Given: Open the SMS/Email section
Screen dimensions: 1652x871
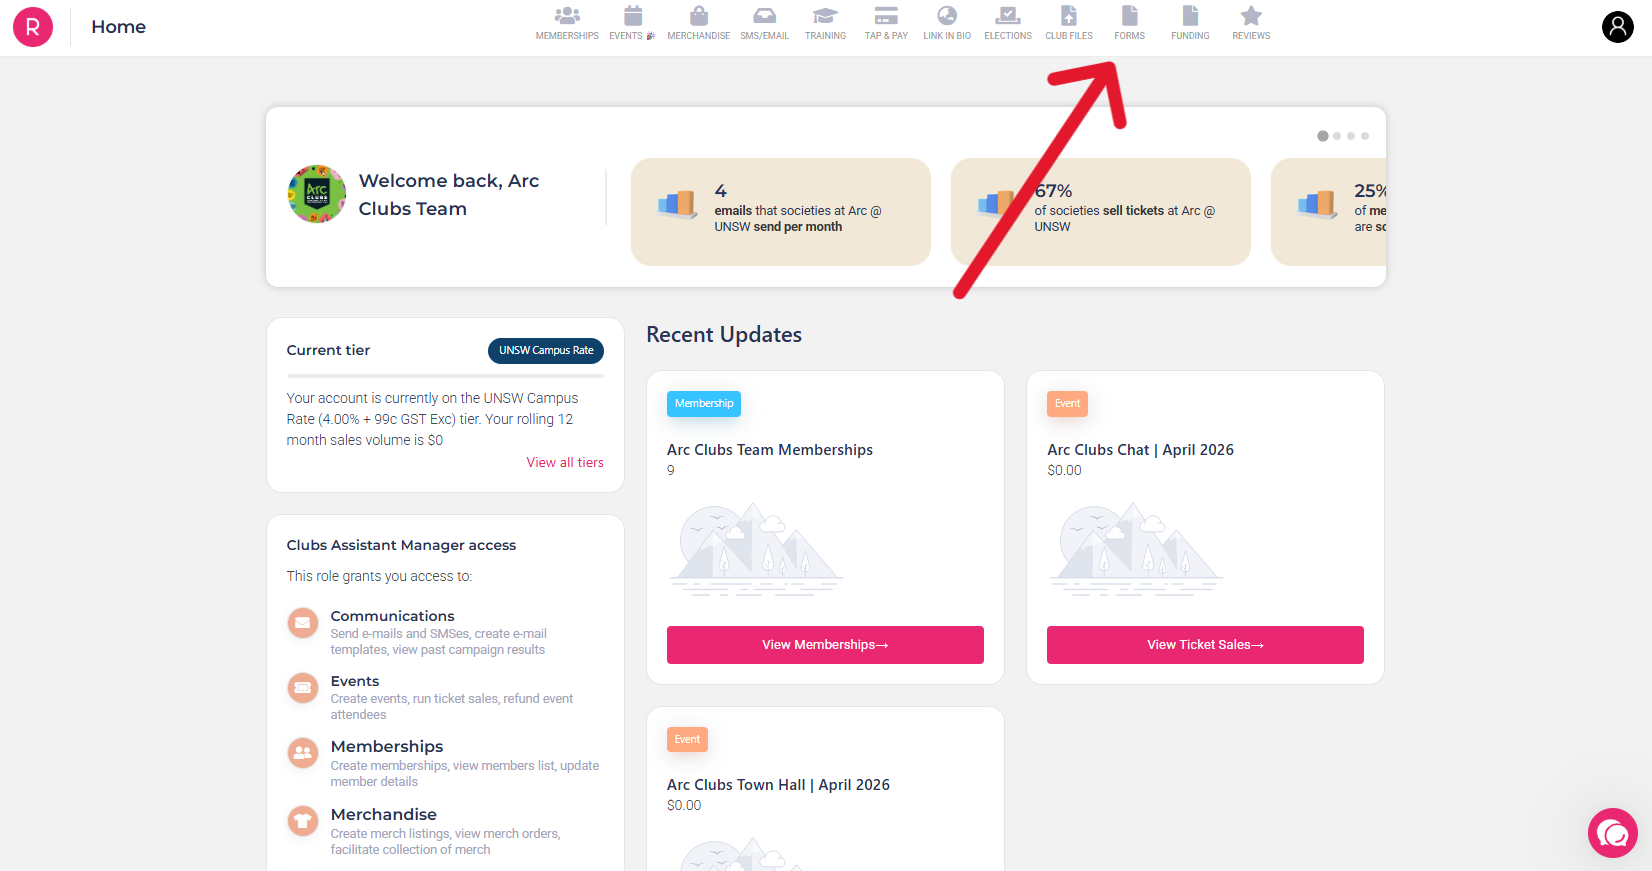Looking at the screenshot, I should coord(764,23).
